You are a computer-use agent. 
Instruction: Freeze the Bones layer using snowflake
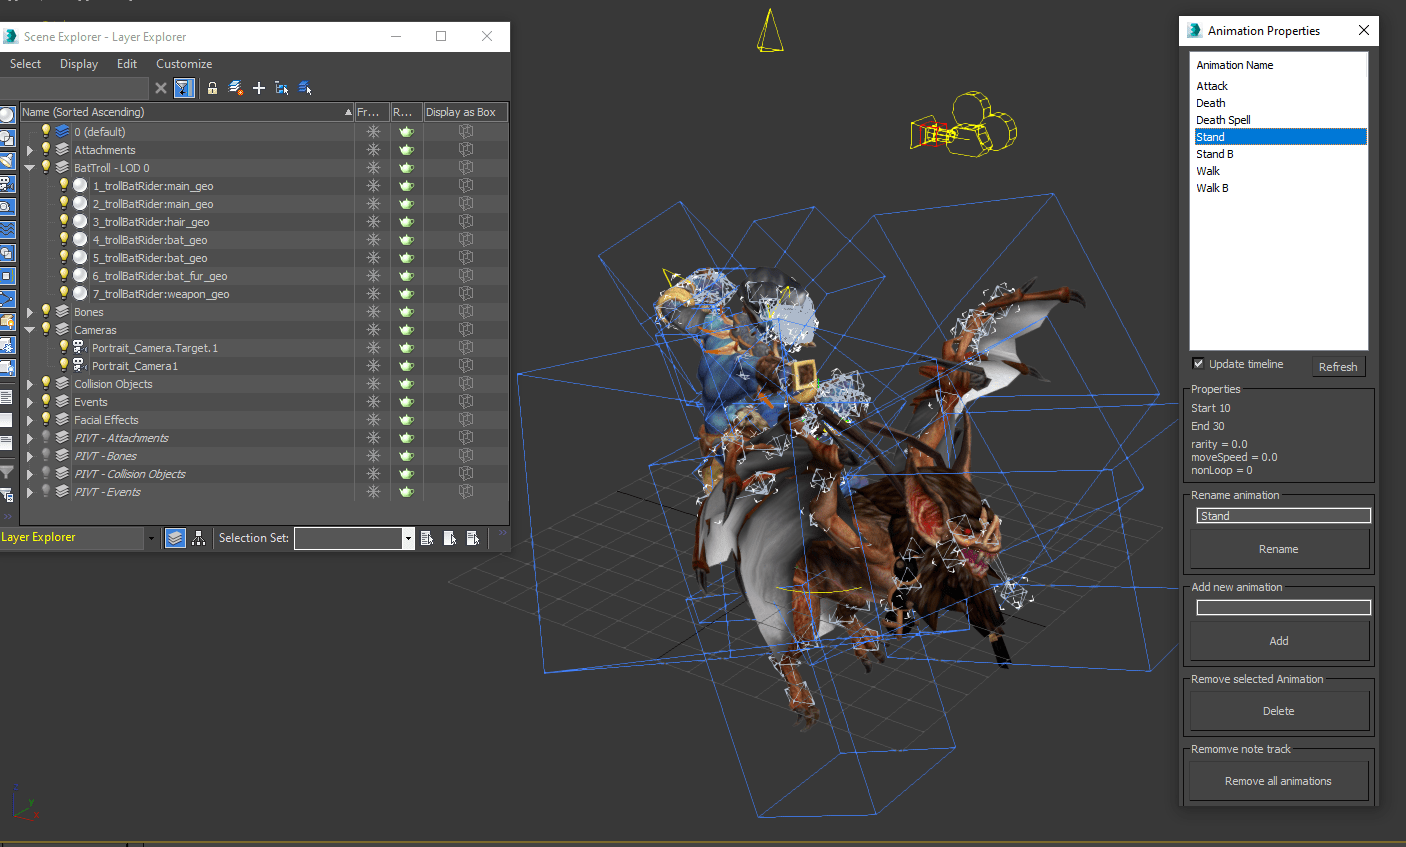[373, 312]
